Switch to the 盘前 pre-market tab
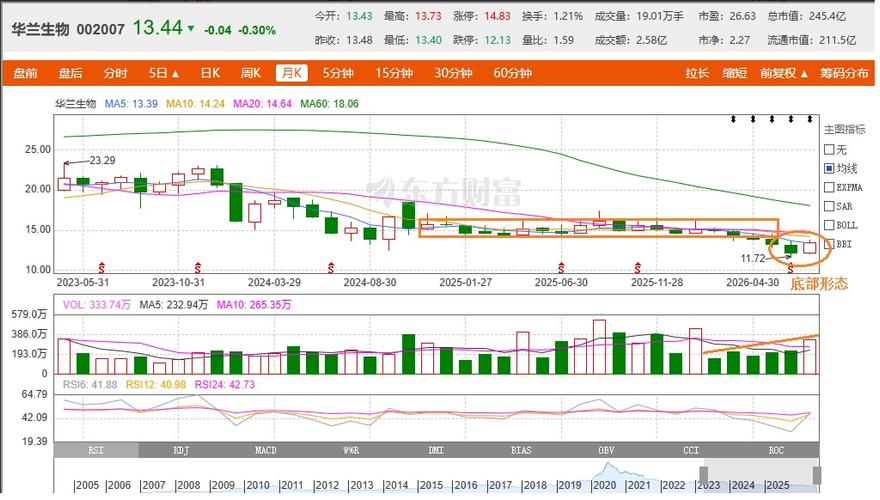Image resolution: width=880 pixels, height=500 pixels. coord(25,73)
